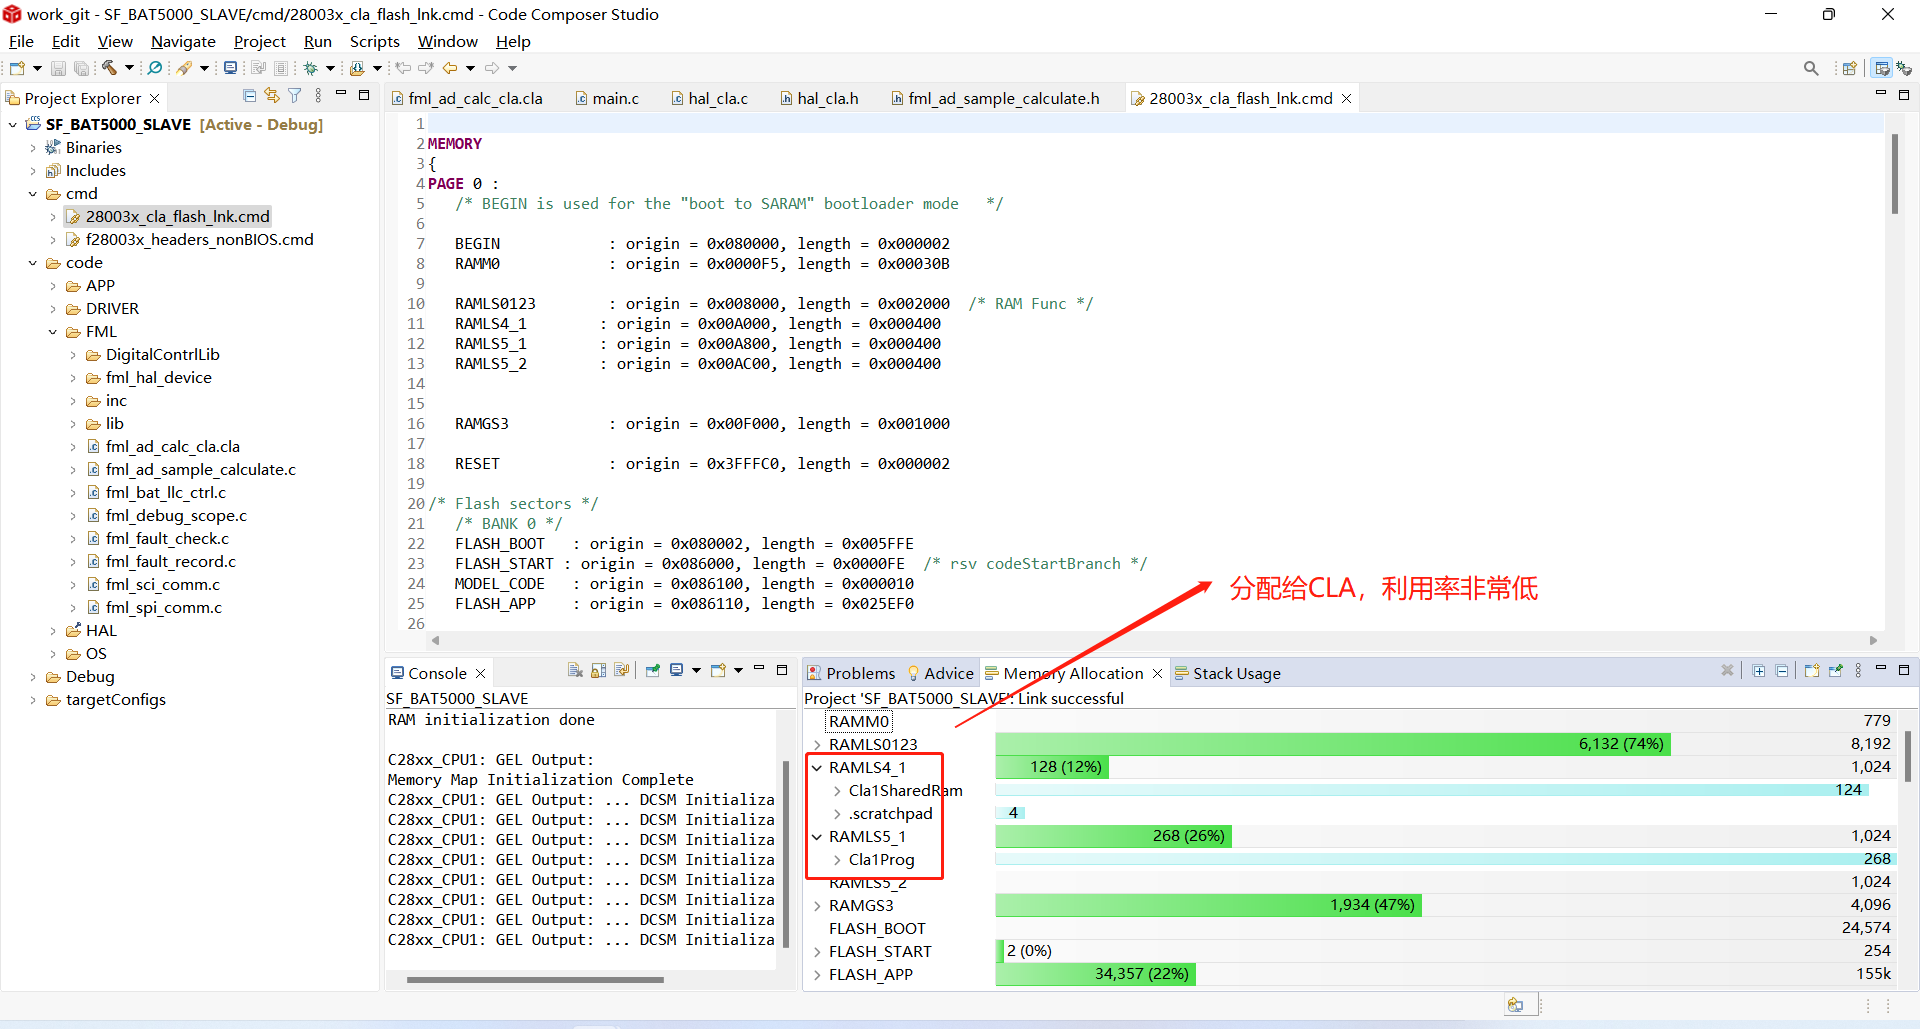Switch to the CCS Debug perspective icon
The width and height of the screenshot is (1920, 1029).
[x=1904, y=68]
